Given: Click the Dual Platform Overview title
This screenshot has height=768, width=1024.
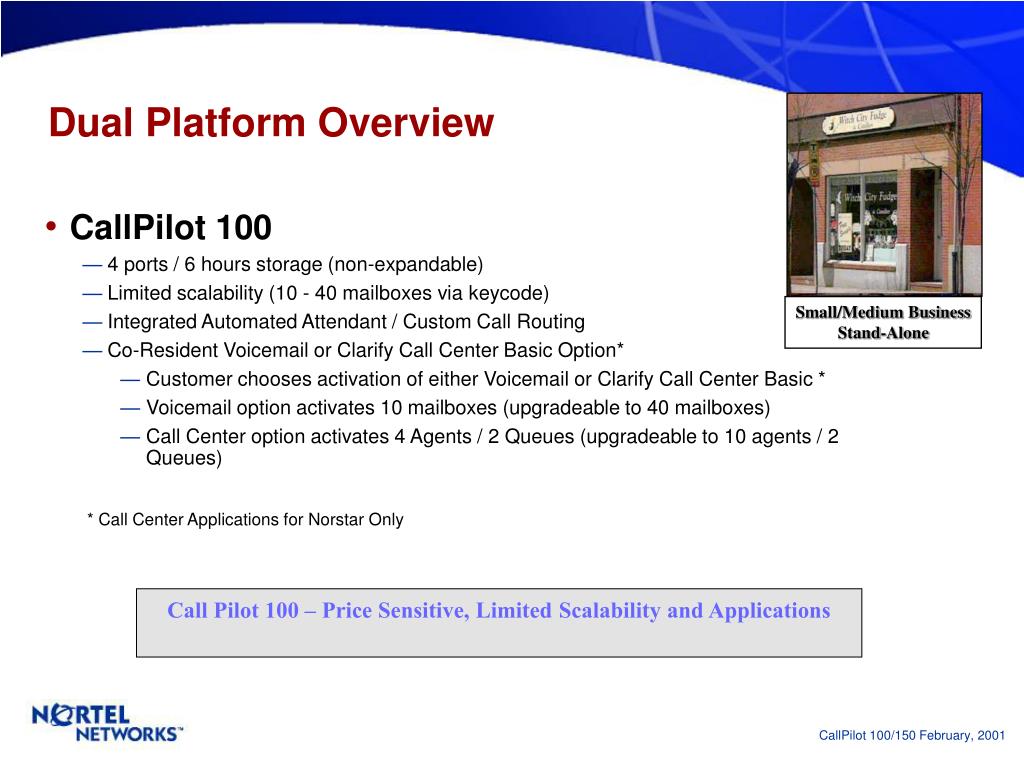Looking at the screenshot, I should click(271, 123).
